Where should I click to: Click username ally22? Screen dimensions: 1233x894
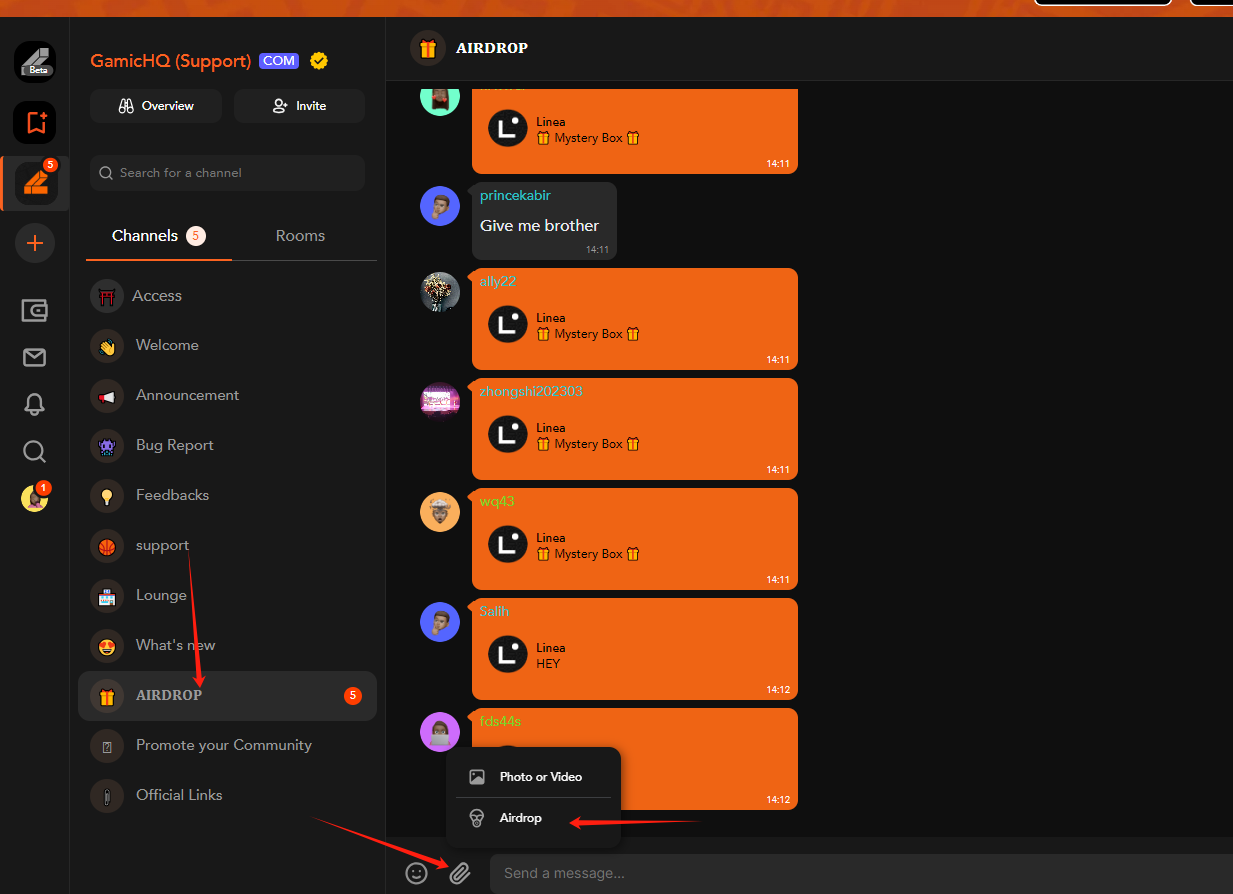pyautogui.click(x=498, y=281)
